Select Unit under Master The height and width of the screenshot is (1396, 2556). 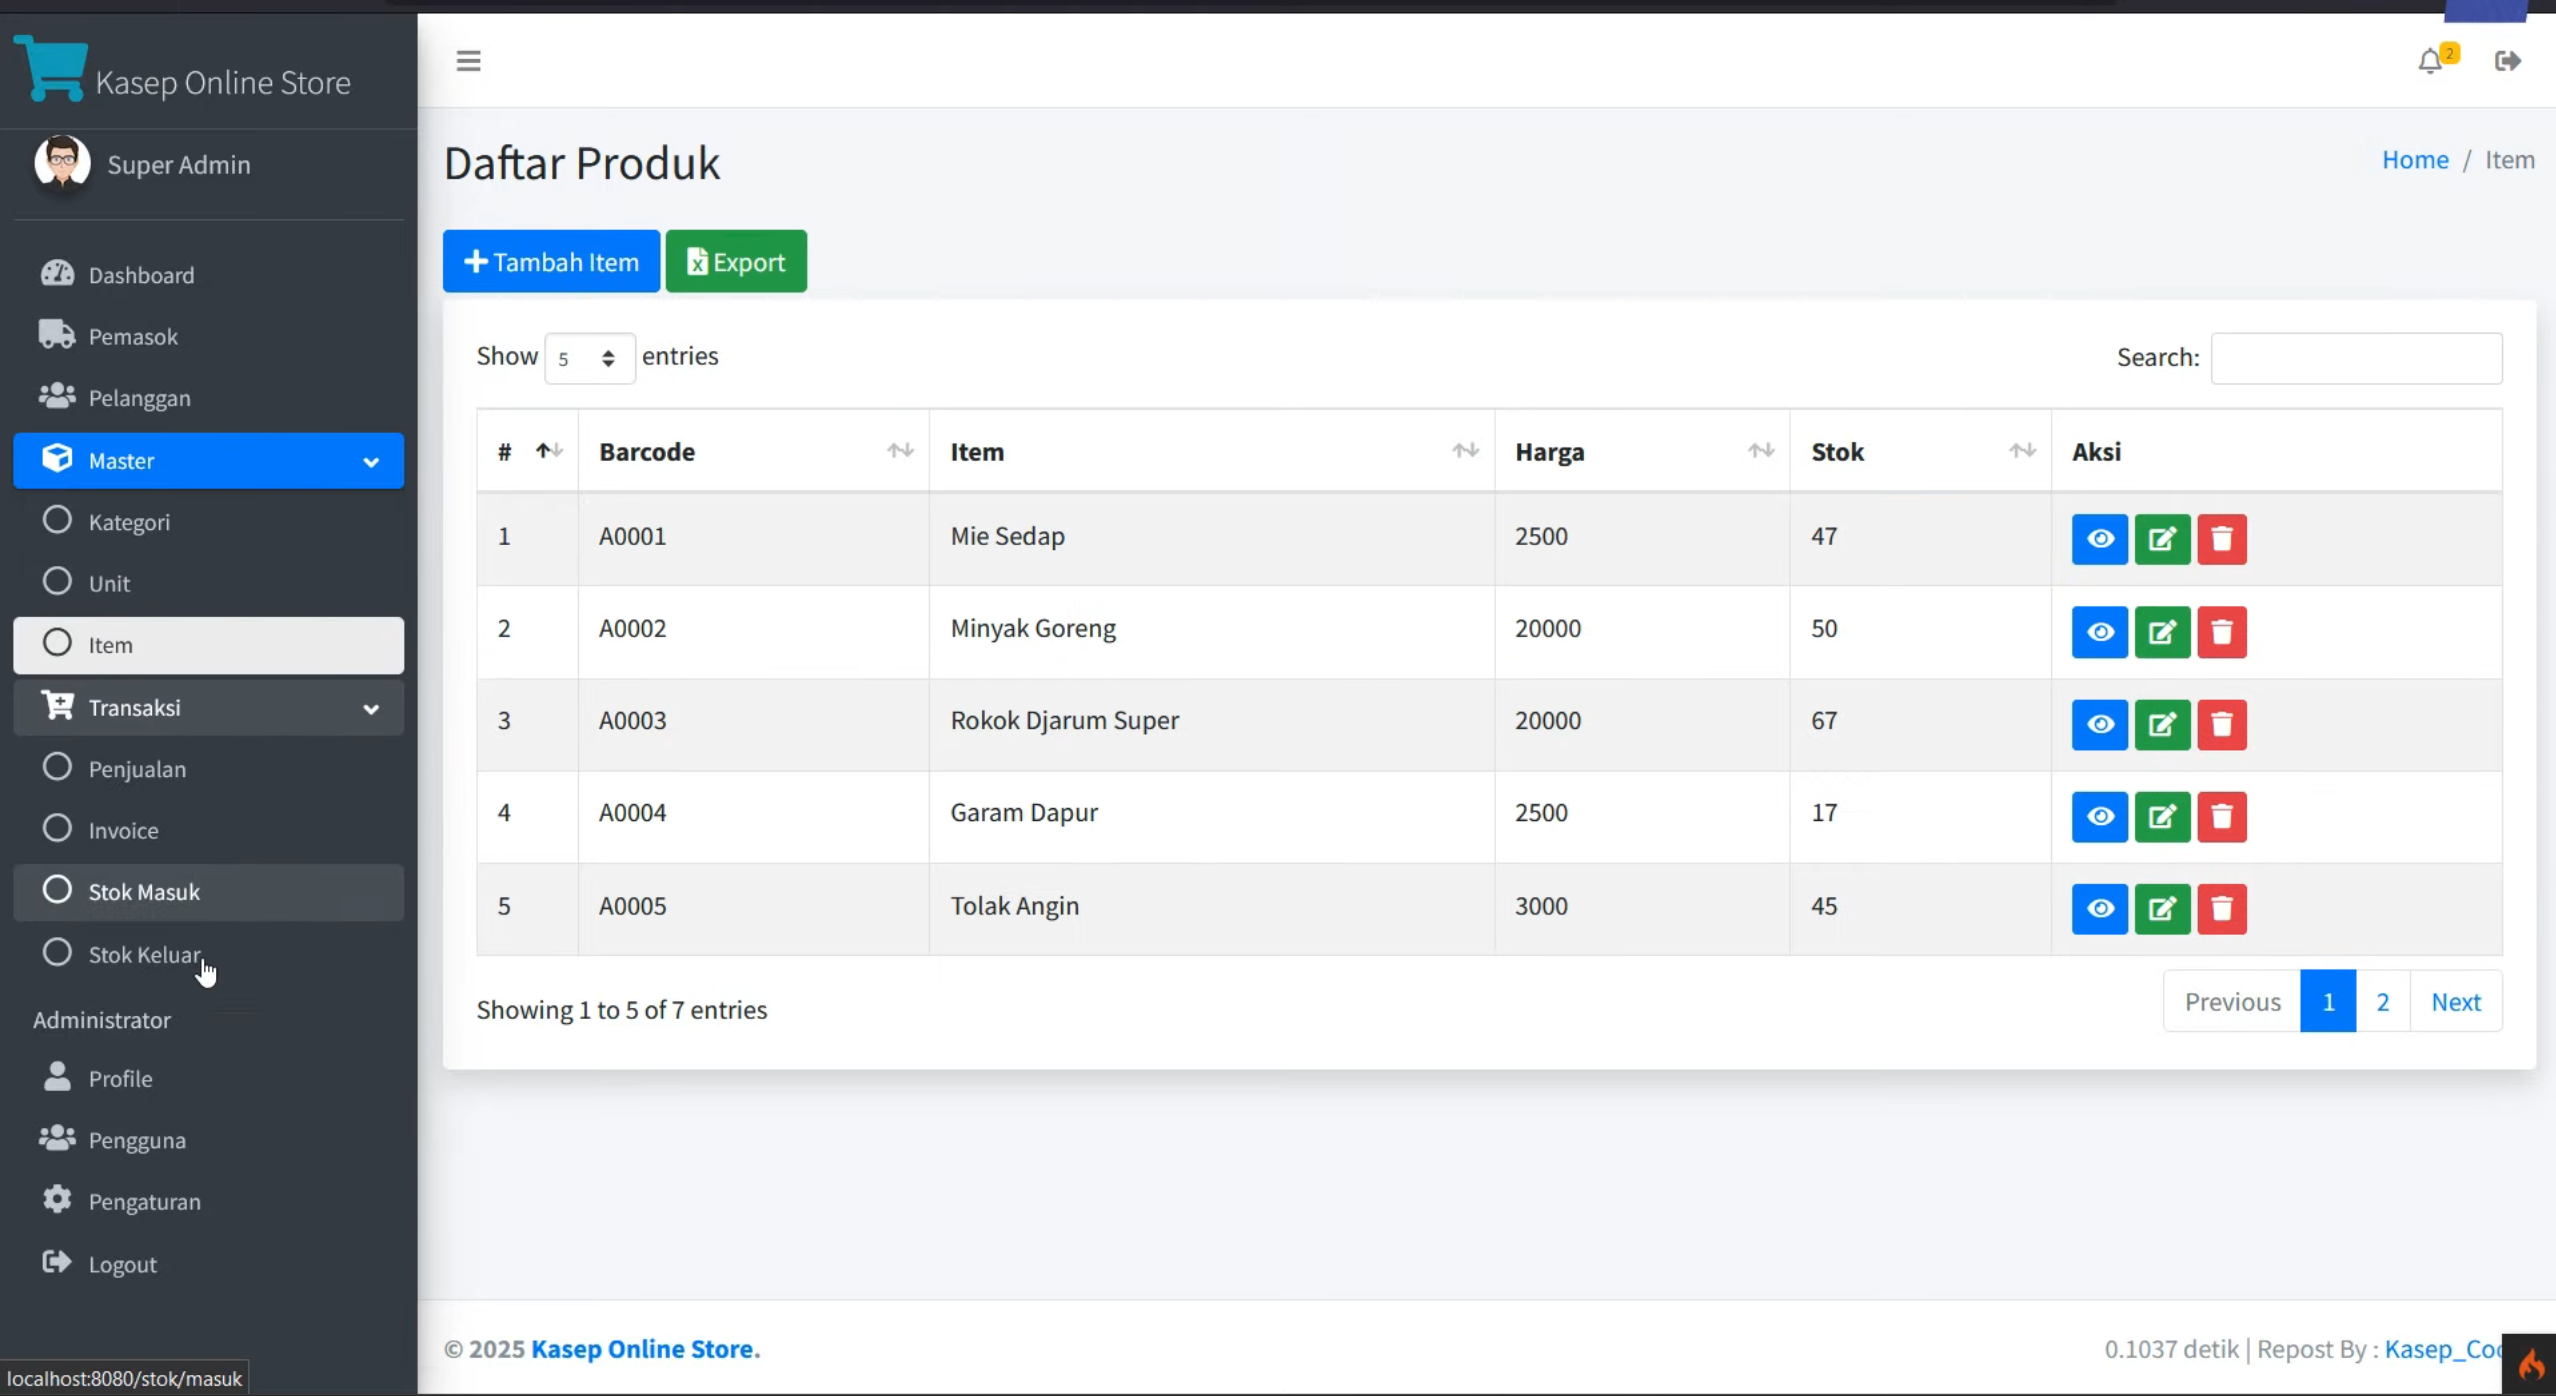point(208,583)
